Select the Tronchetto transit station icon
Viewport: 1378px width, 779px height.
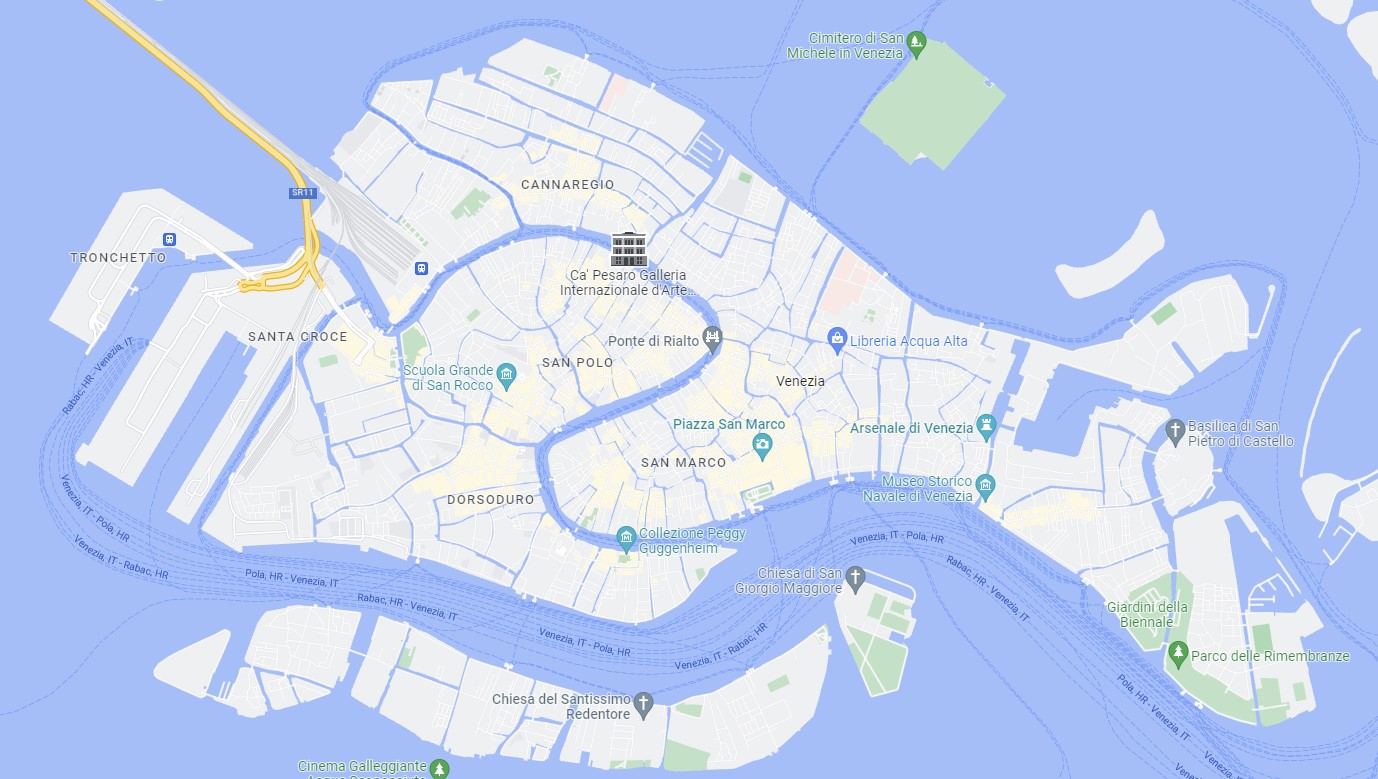tap(169, 240)
